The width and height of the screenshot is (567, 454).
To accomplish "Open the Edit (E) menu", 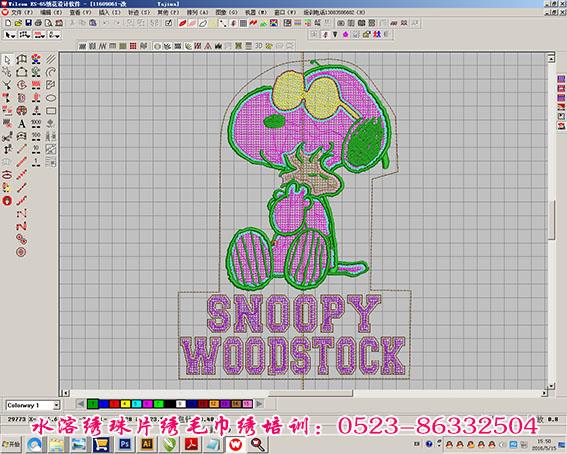I will (51, 12).
